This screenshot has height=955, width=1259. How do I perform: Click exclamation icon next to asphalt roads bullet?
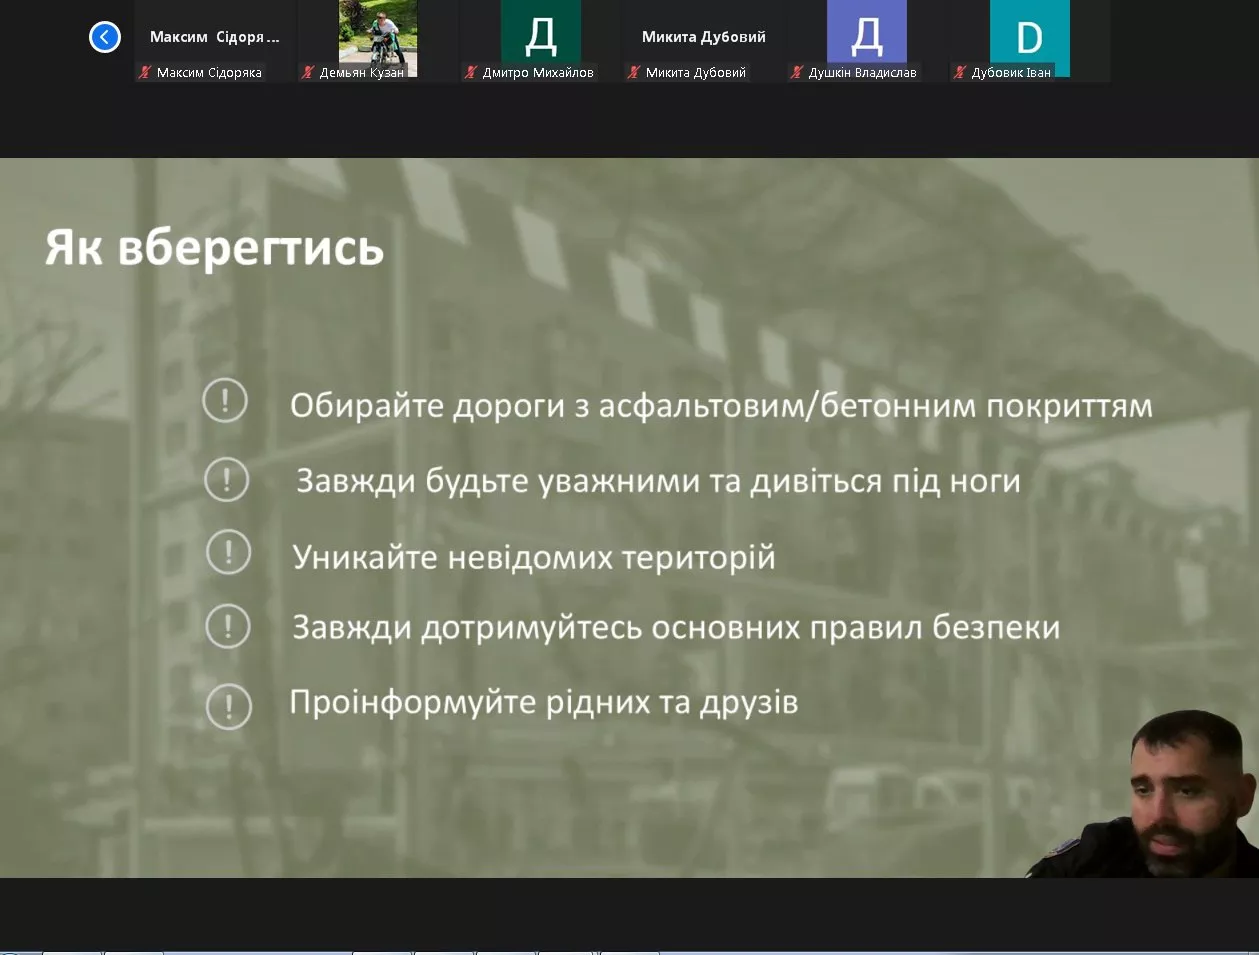(225, 401)
